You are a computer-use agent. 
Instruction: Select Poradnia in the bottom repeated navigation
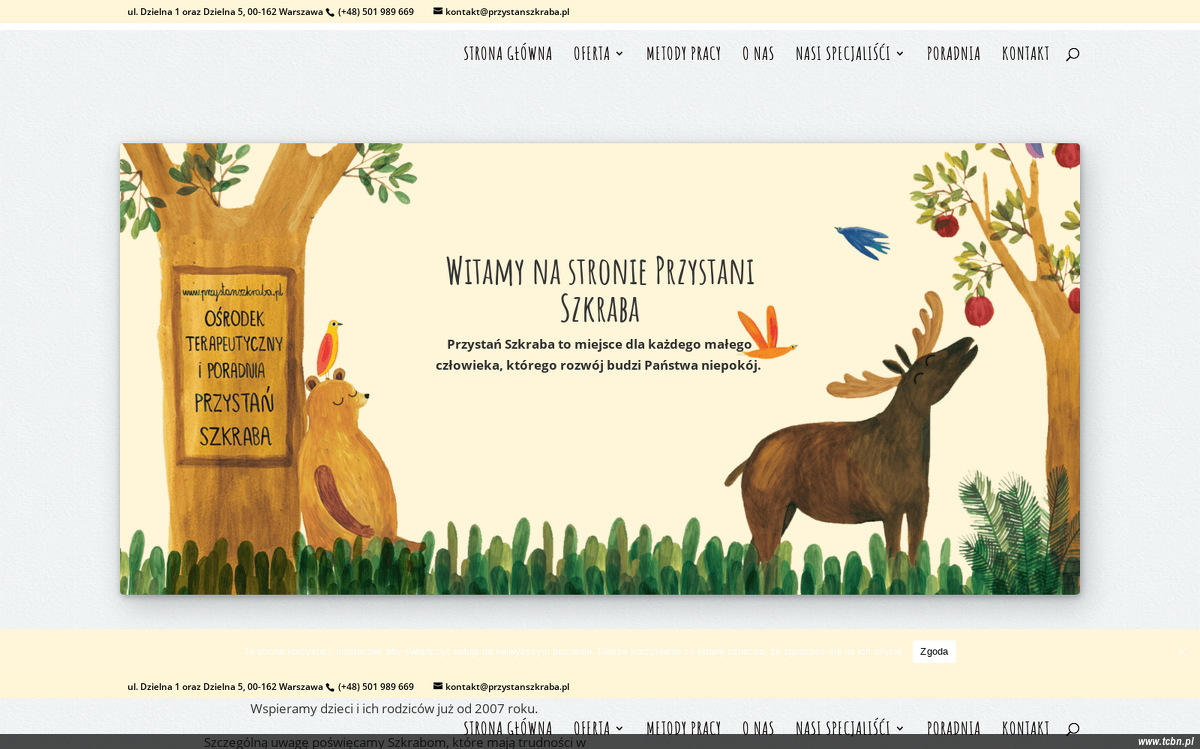coord(954,728)
